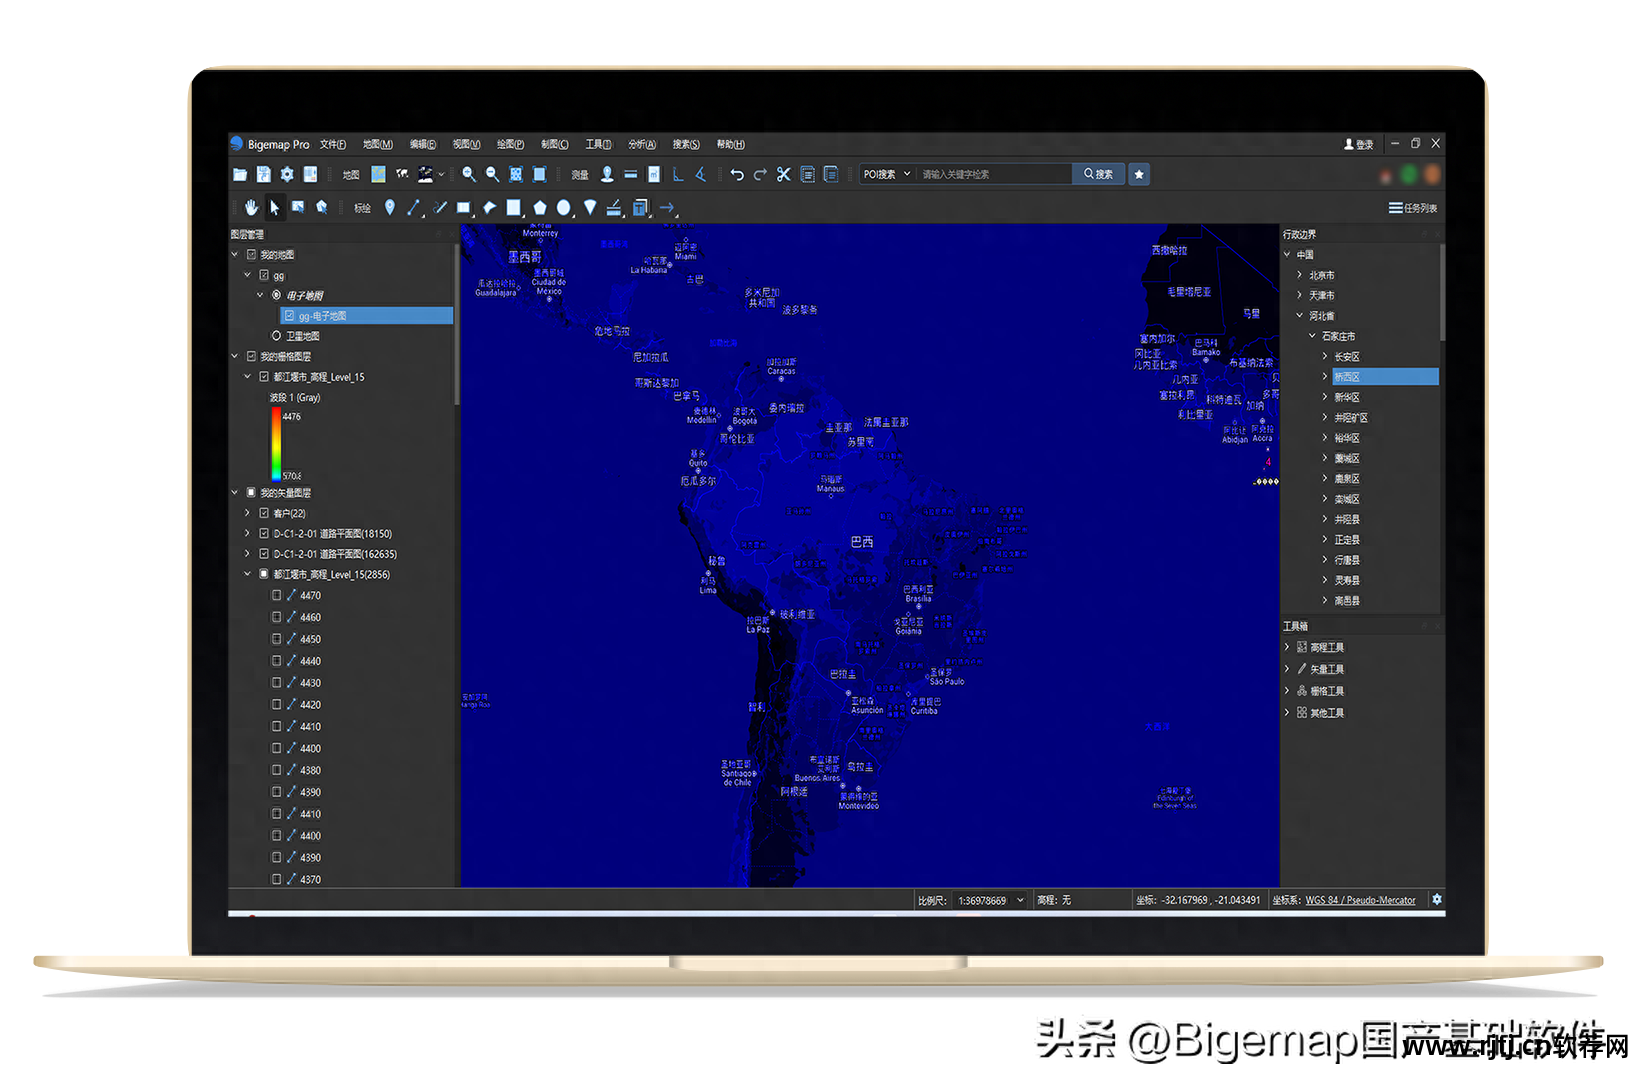Toggle checkbox for contour 4450
The height and width of the screenshot is (1092, 1638).
pyautogui.click(x=276, y=639)
